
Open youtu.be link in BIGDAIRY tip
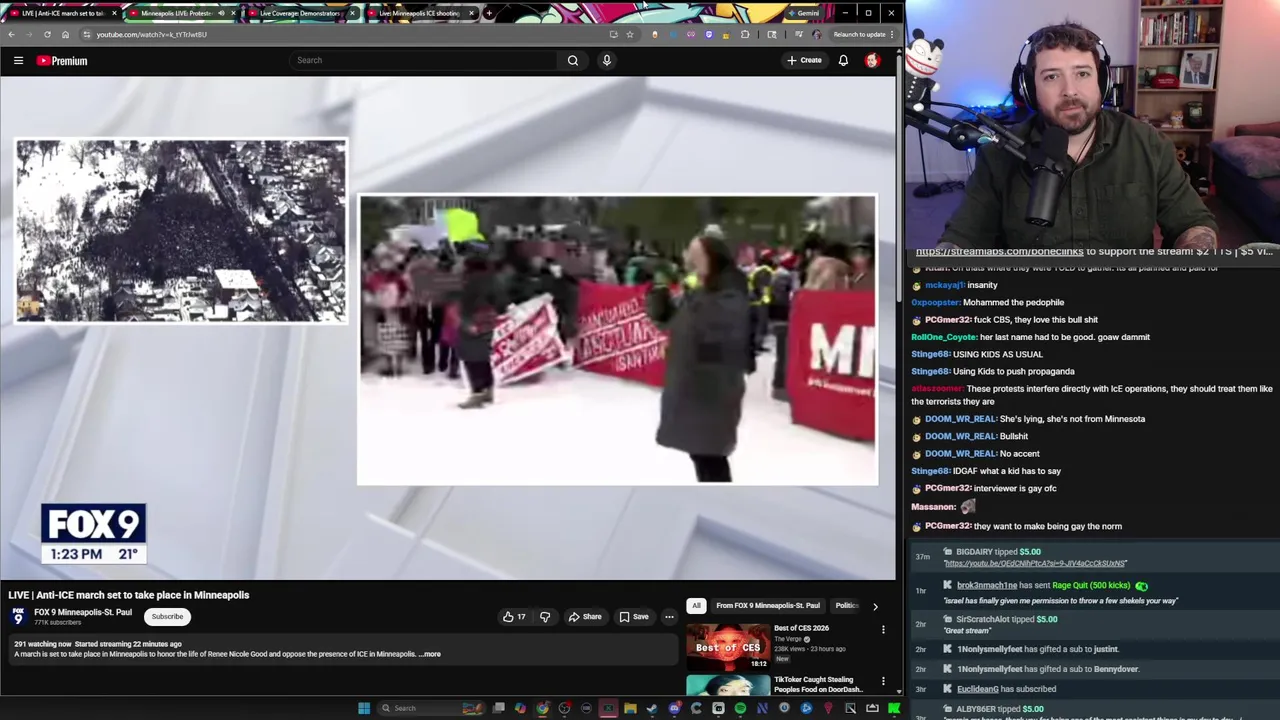[1035, 564]
